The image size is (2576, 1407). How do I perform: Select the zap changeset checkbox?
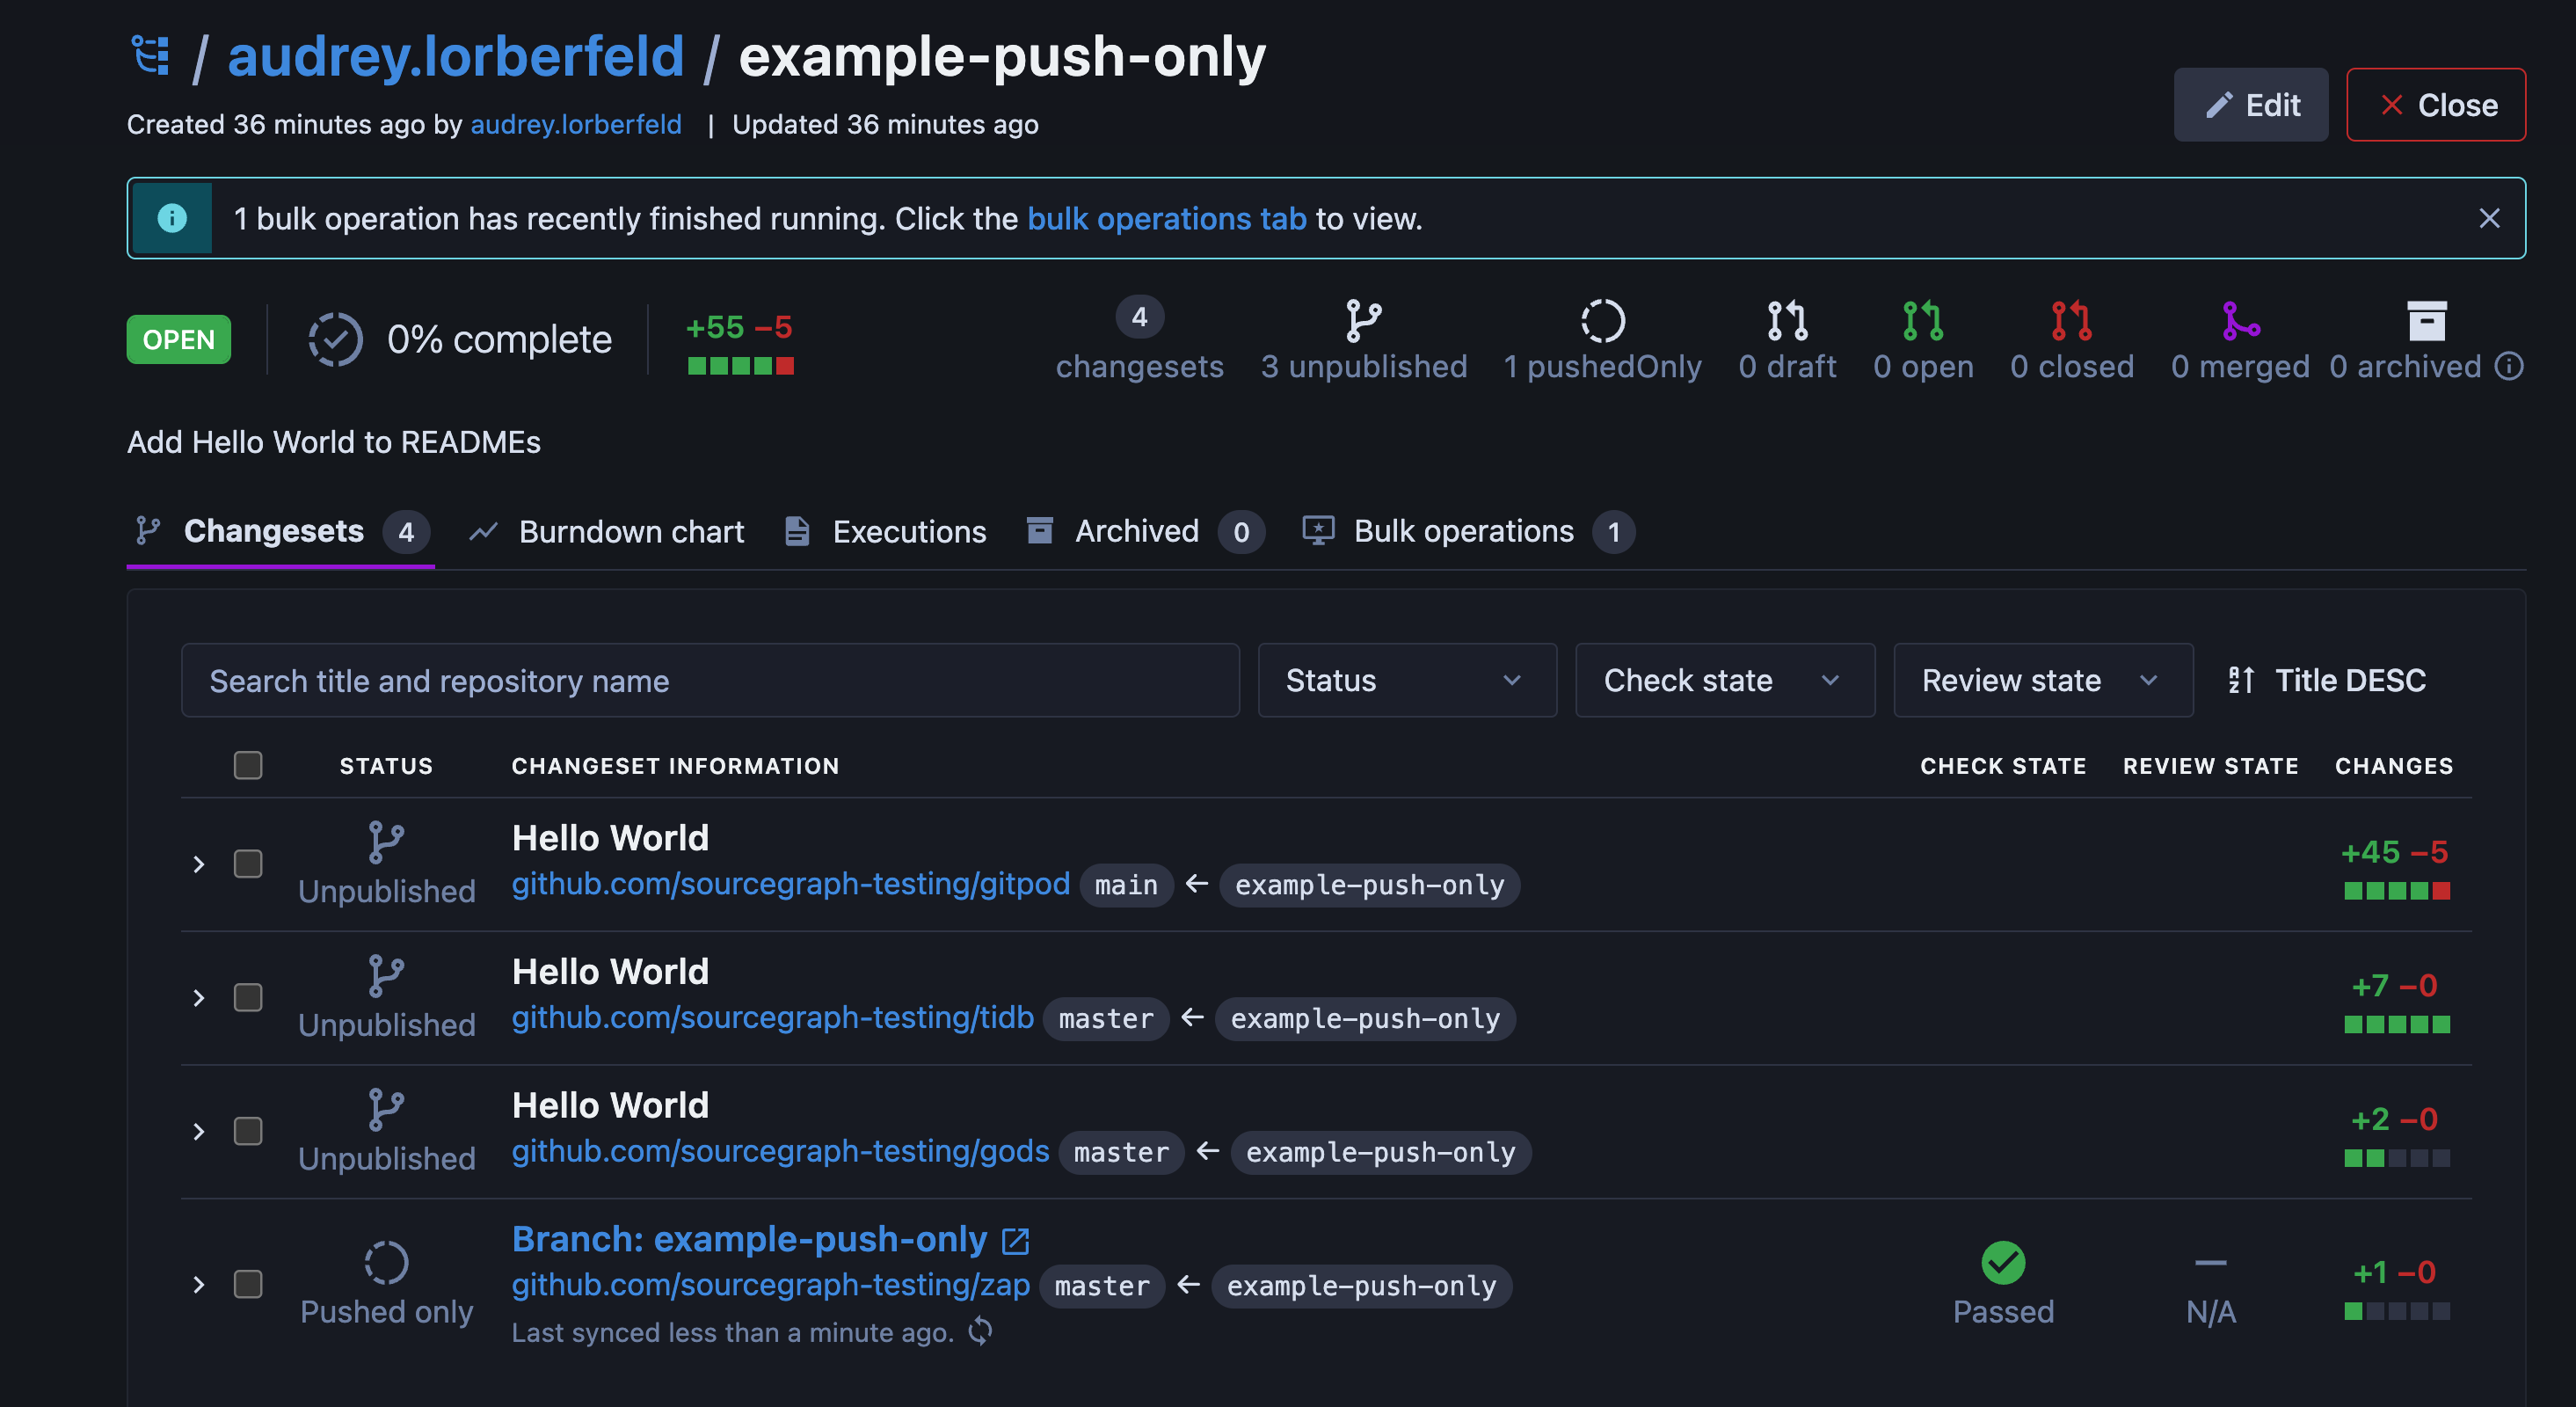248,1284
